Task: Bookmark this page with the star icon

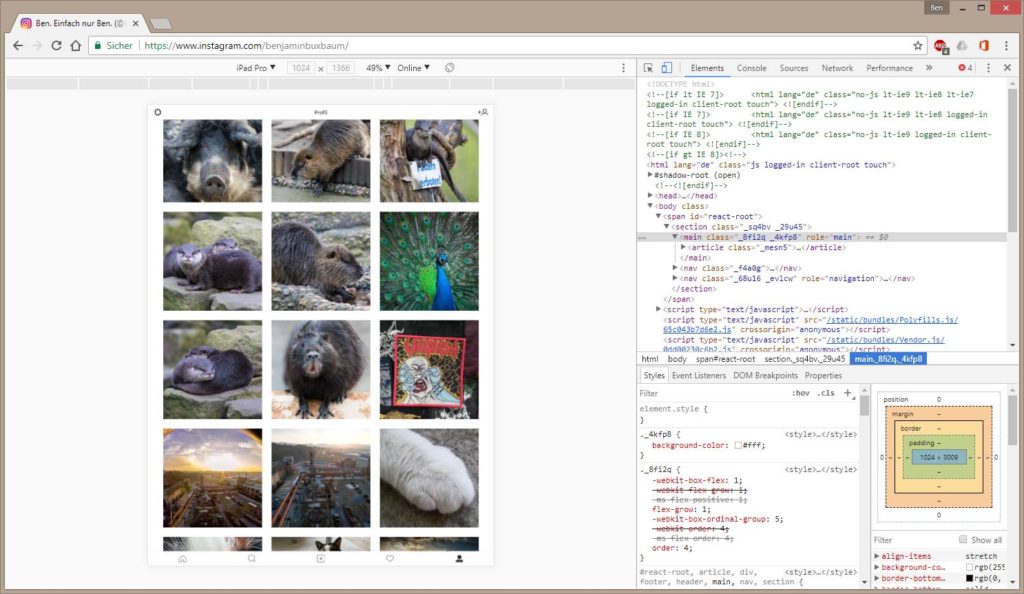Action: (x=918, y=46)
